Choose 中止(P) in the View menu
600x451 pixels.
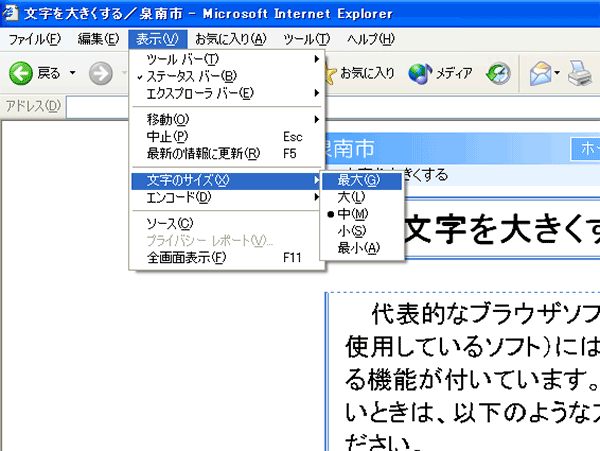(227, 137)
